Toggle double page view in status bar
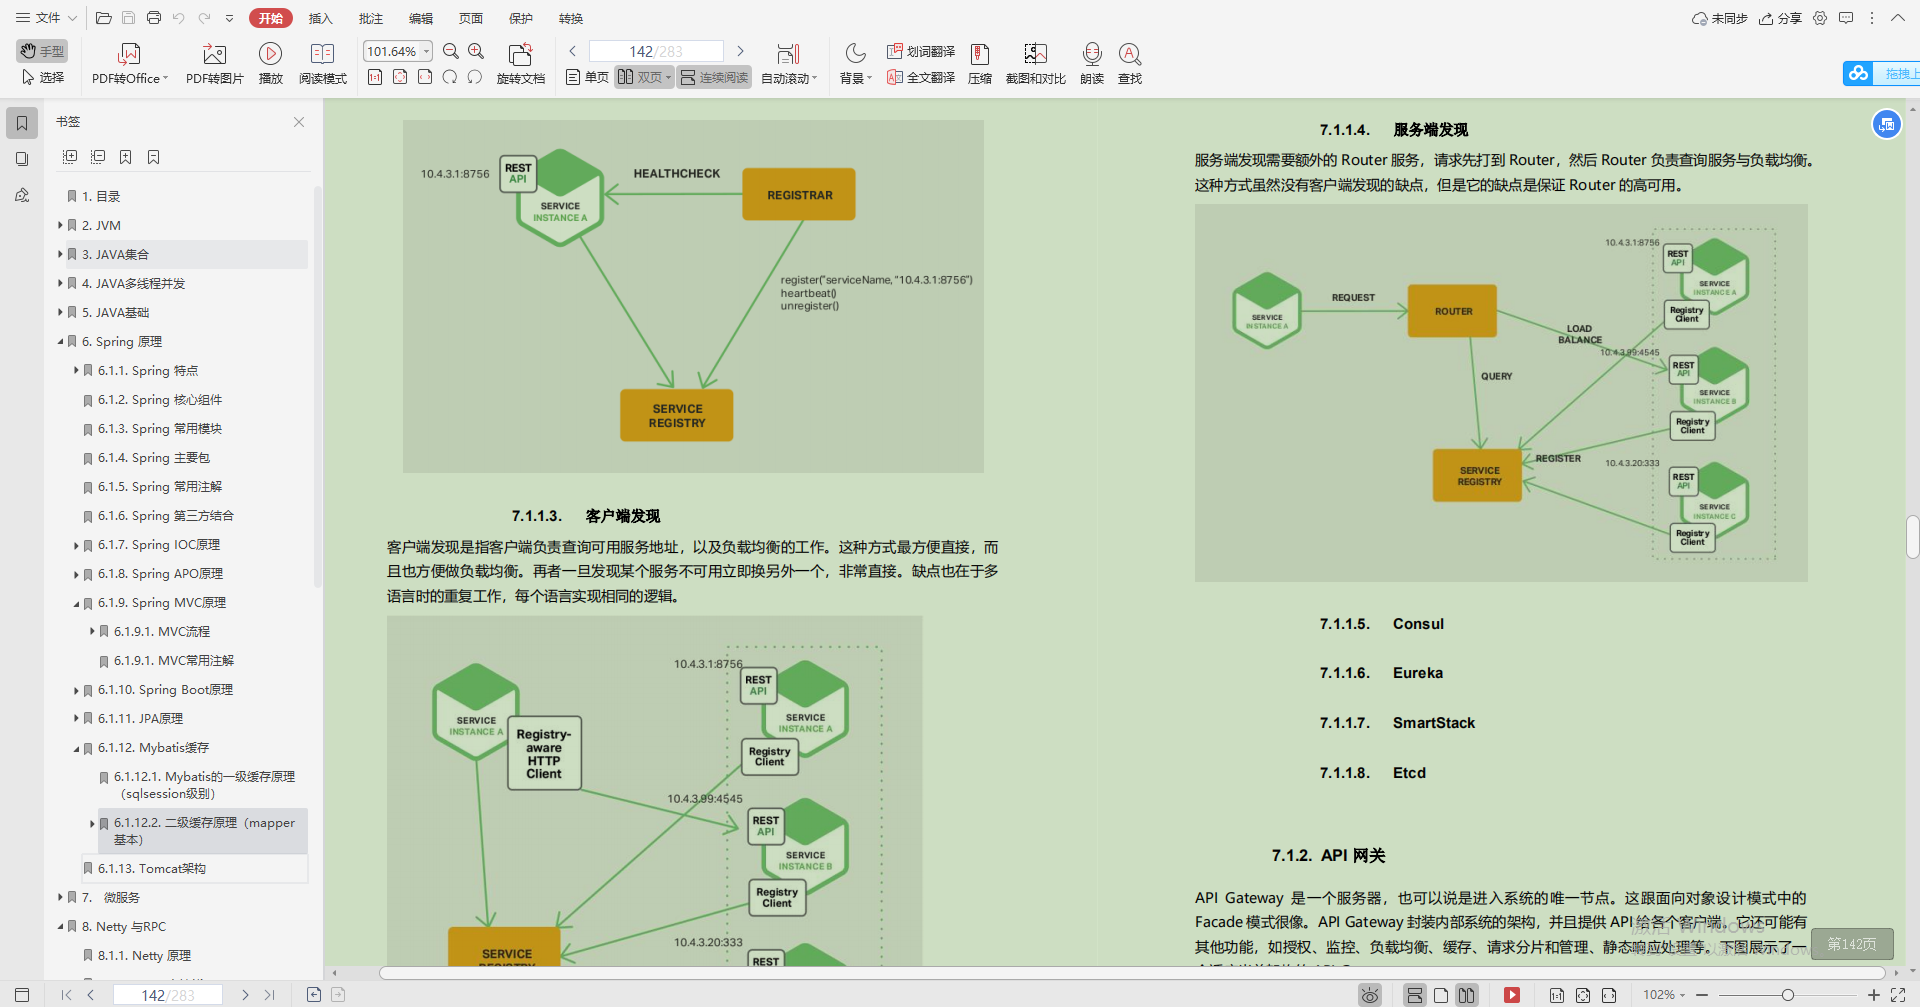The image size is (1920, 1007). pyautogui.click(x=1466, y=995)
